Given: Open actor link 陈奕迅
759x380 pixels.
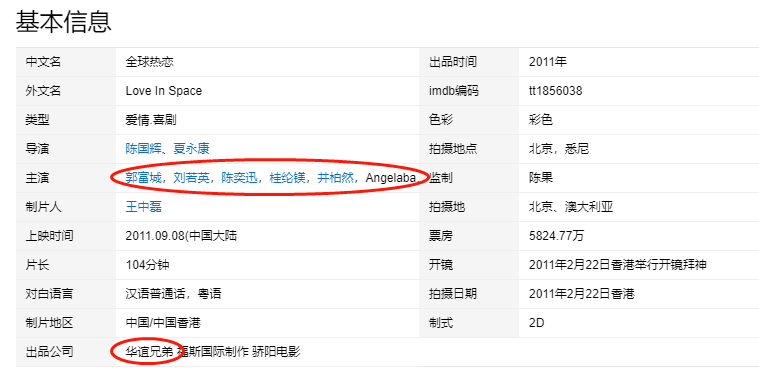Looking at the screenshot, I should click(x=240, y=178).
